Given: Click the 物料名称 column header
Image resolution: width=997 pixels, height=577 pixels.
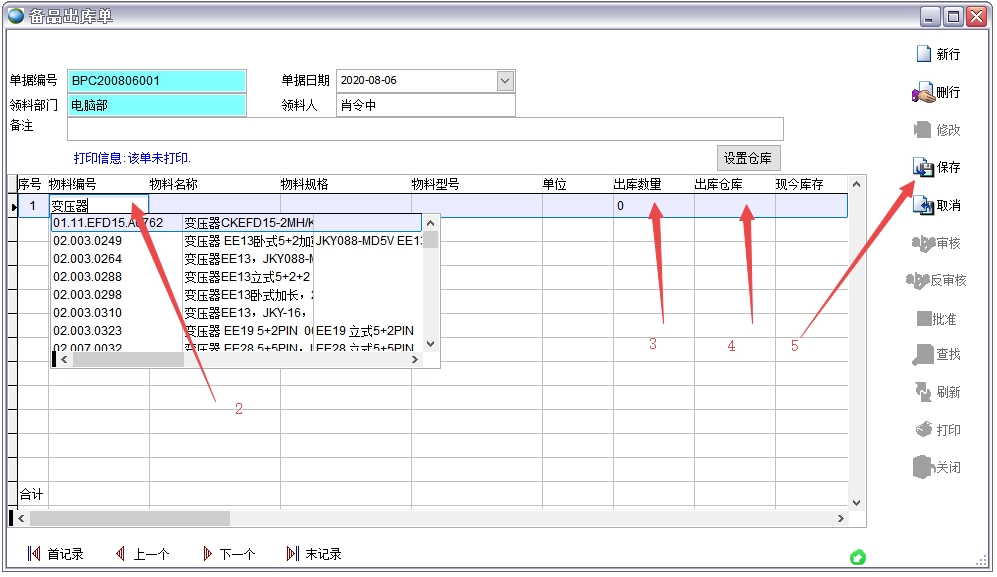Looking at the screenshot, I should click(x=174, y=184).
